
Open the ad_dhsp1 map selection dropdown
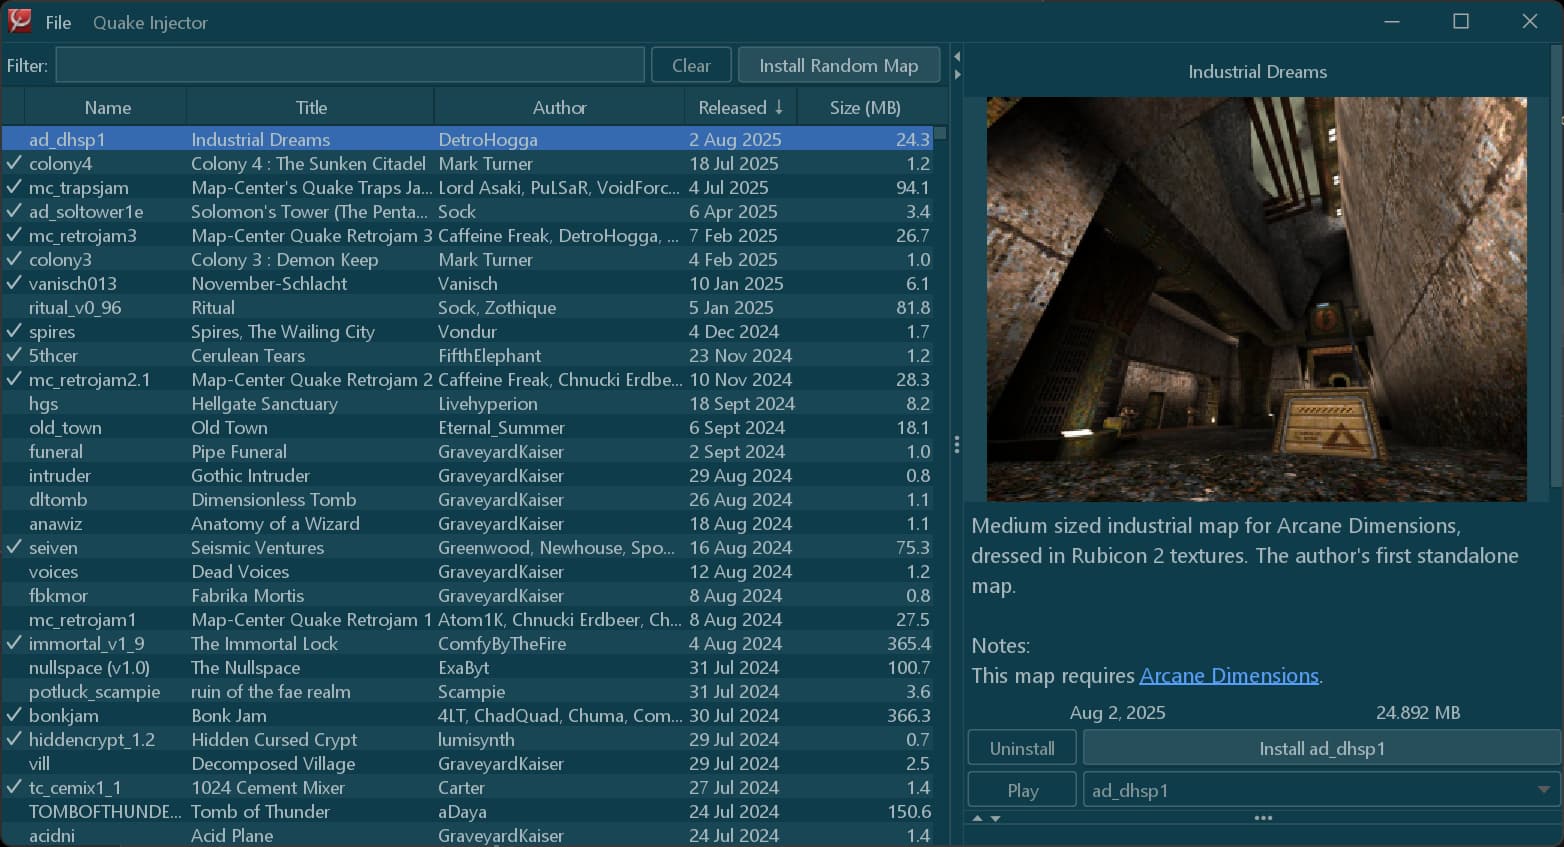pyautogui.click(x=1543, y=790)
